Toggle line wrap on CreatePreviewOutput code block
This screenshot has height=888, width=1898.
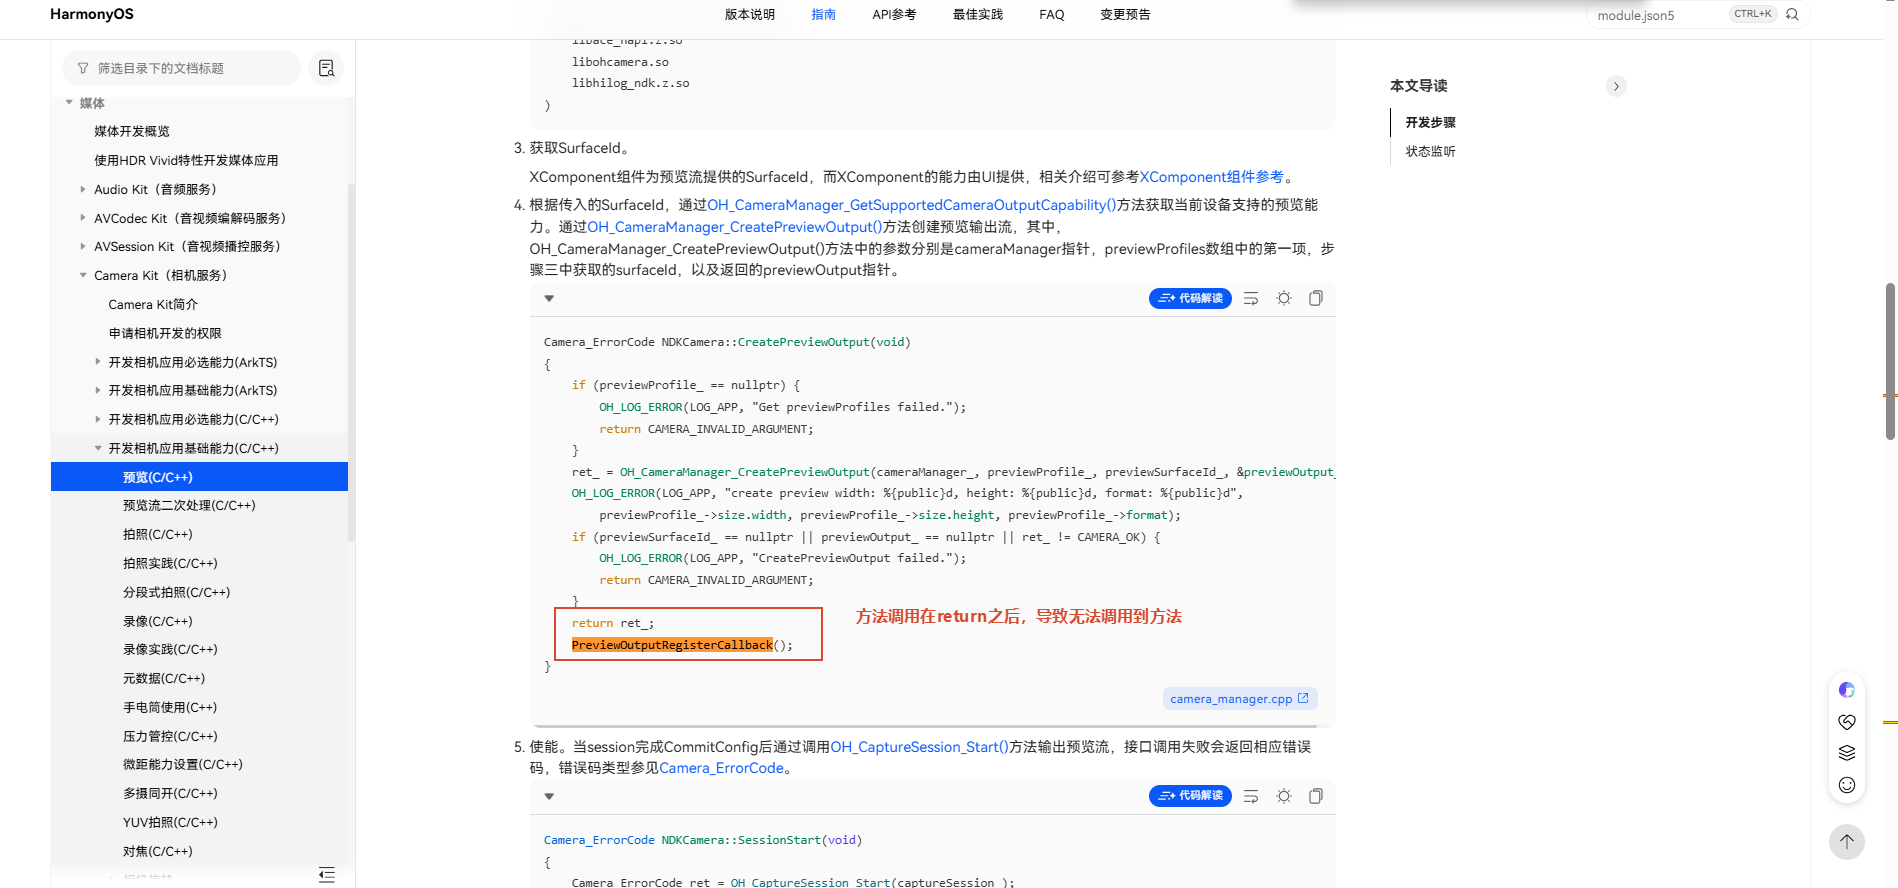tap(1251, 298)
